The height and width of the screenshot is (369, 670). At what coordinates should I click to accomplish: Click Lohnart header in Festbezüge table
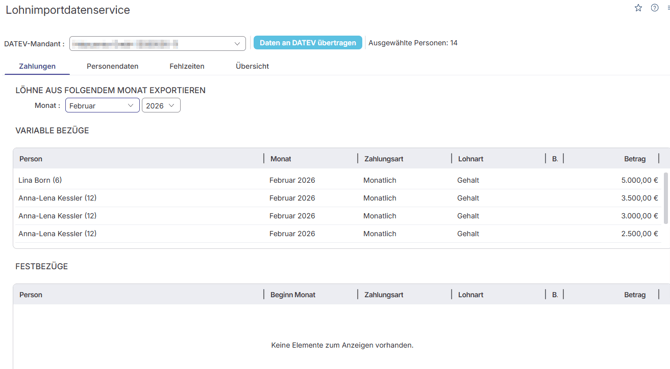470,295
